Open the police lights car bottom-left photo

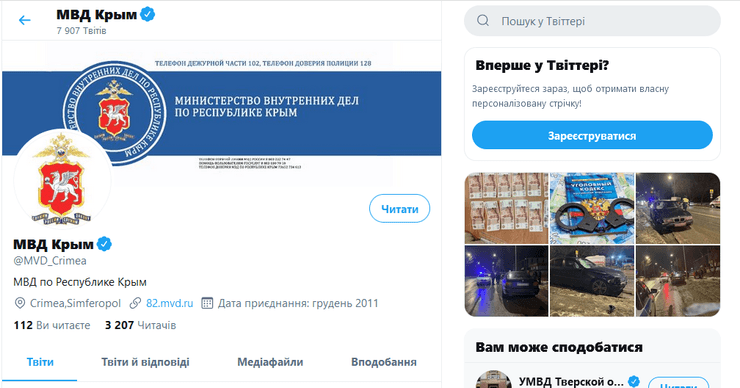(x=506, y=281)
